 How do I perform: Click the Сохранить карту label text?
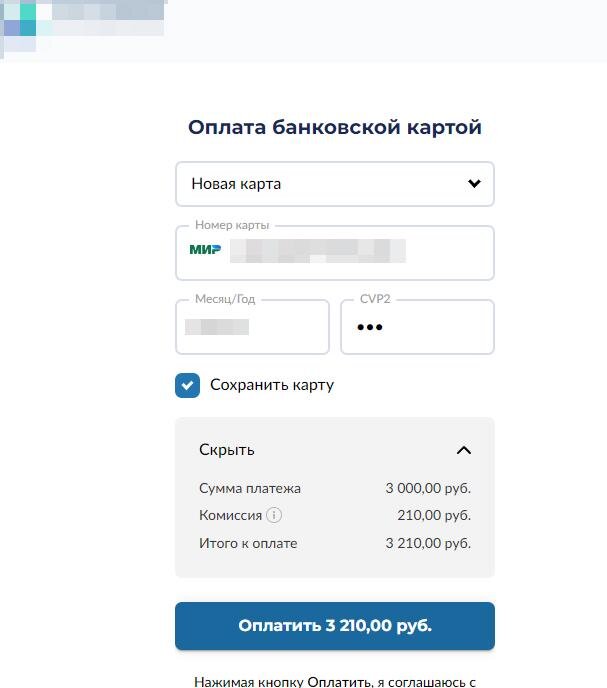271,385
